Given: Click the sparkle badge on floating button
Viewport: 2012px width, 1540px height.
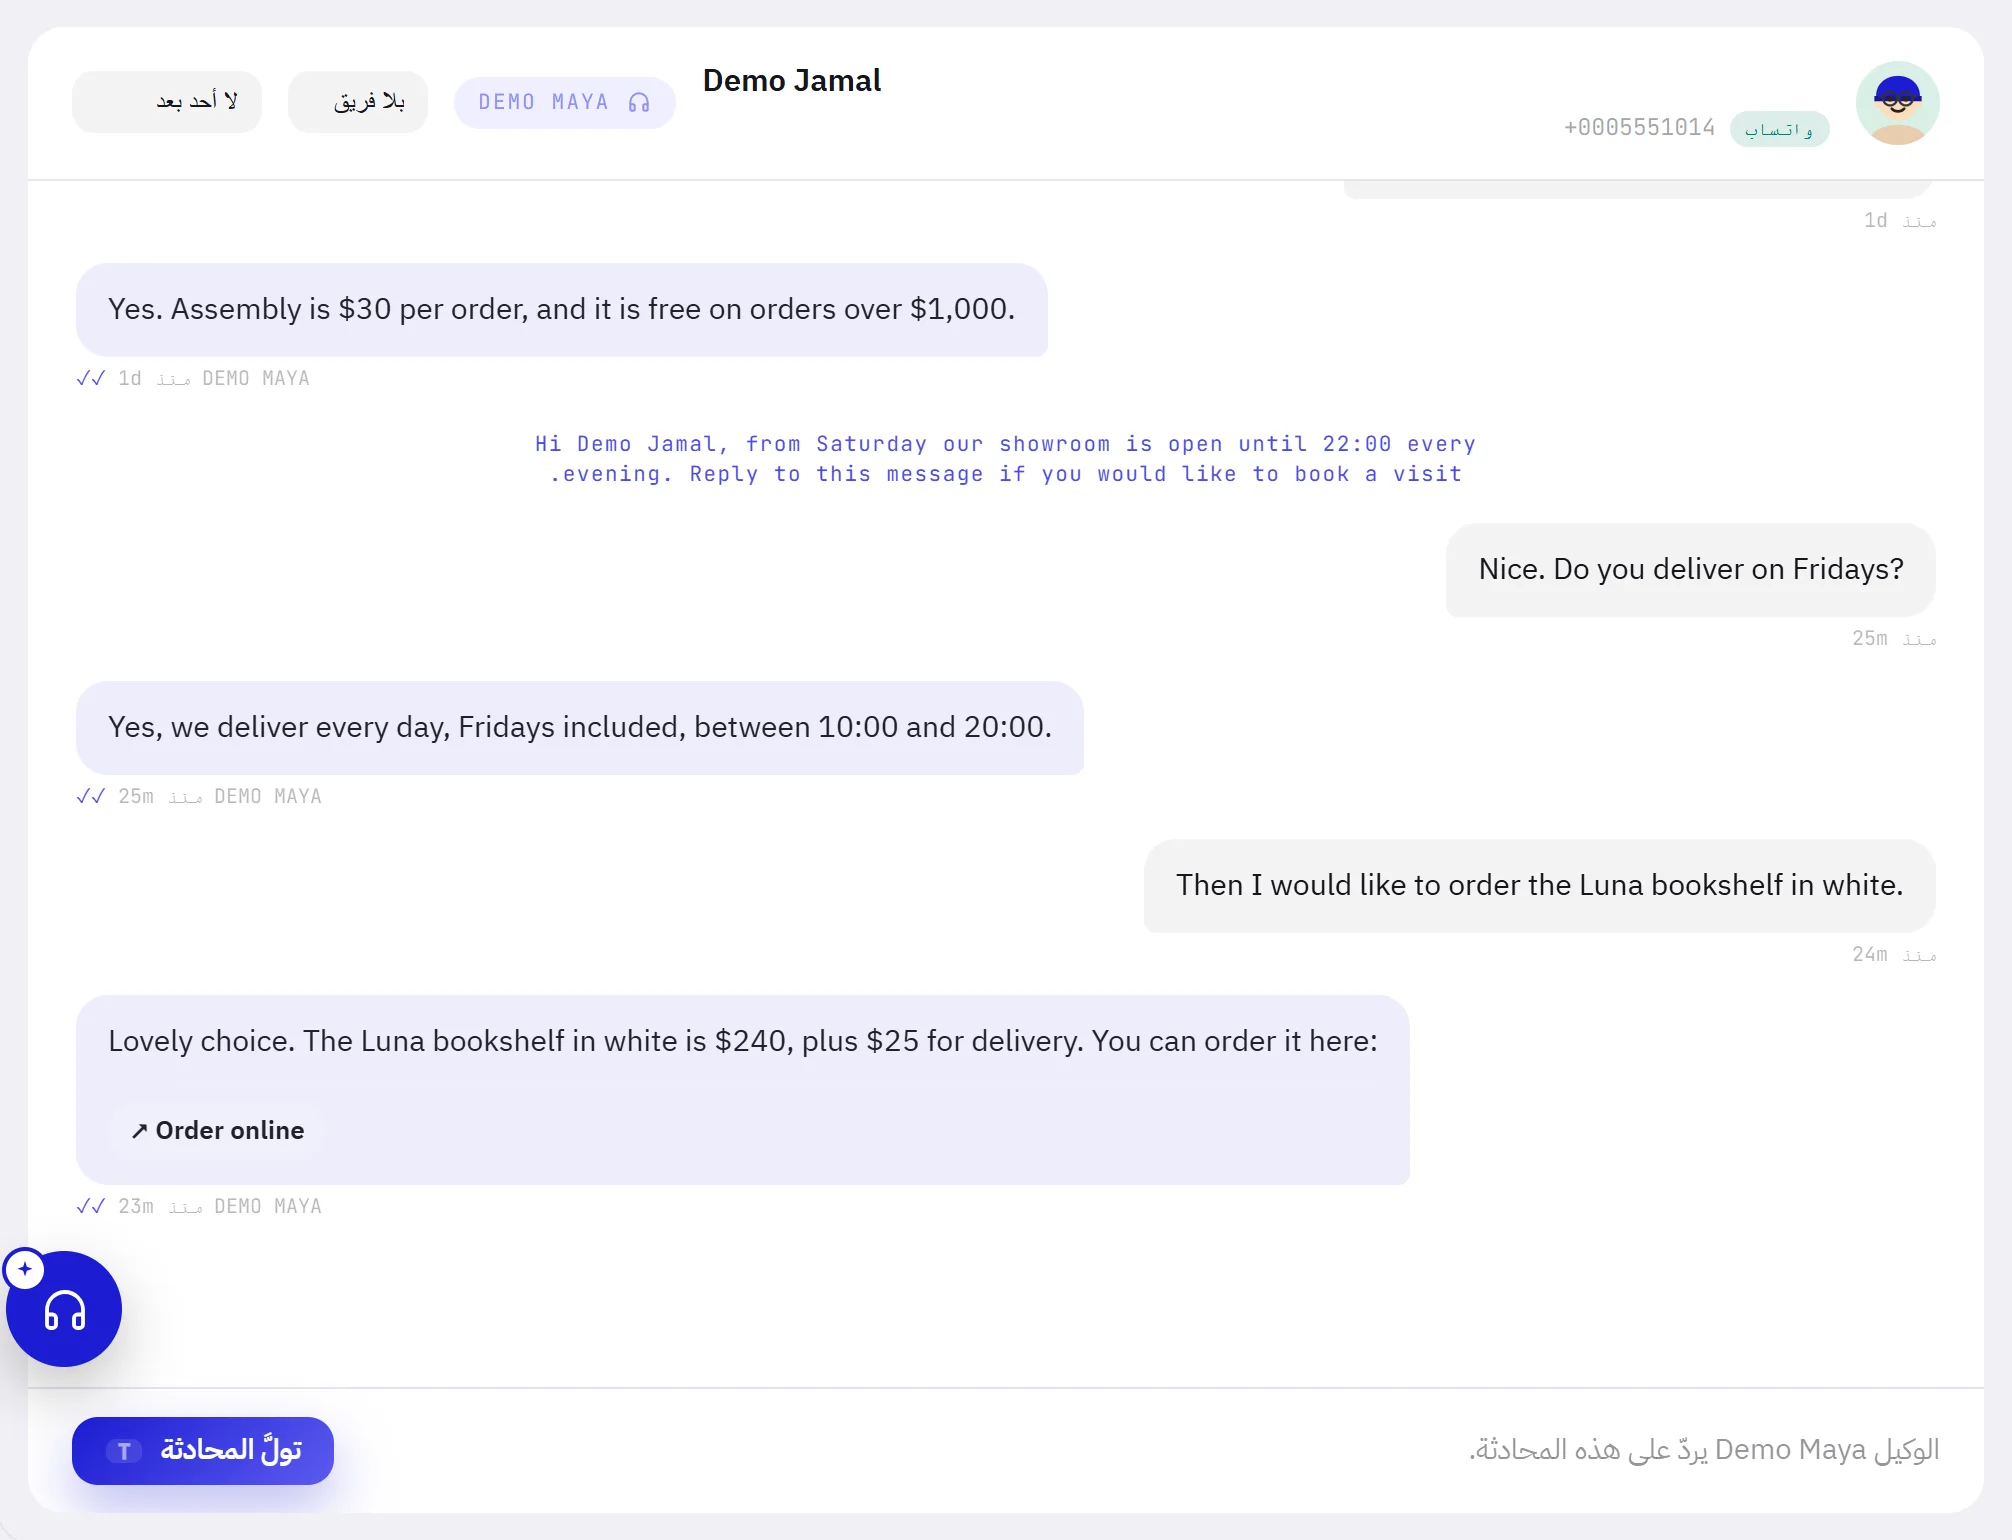Looking at the screenshot, I should click(25, 1269).
